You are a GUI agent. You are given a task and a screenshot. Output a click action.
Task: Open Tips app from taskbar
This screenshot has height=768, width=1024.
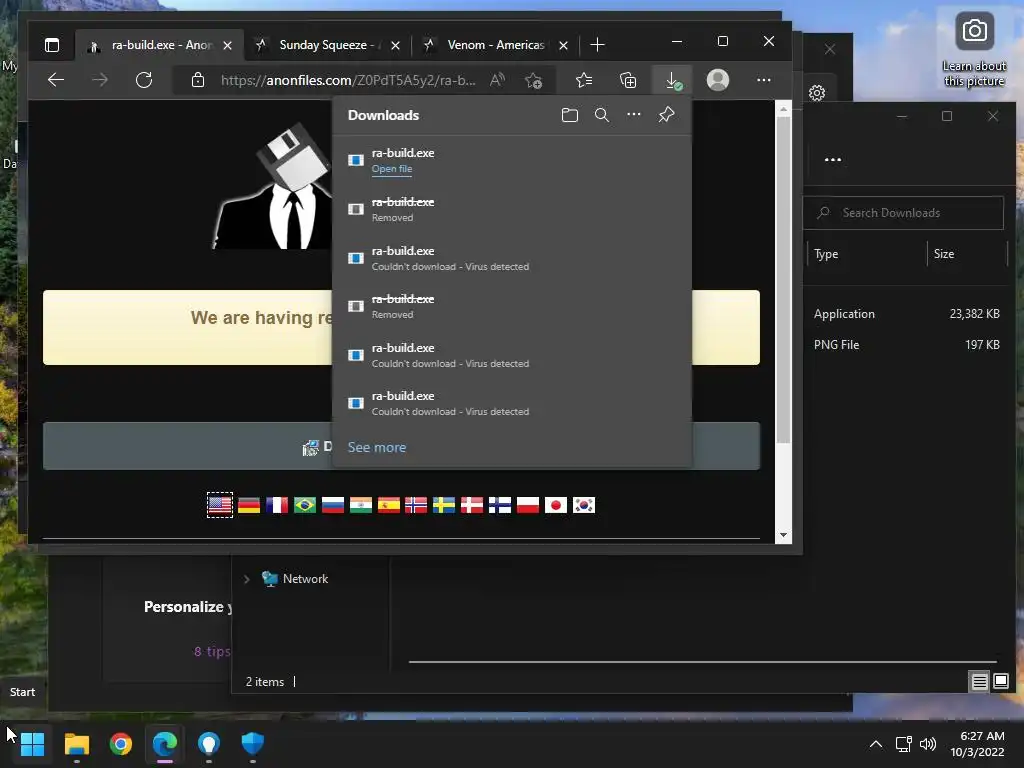coord(209,744)
